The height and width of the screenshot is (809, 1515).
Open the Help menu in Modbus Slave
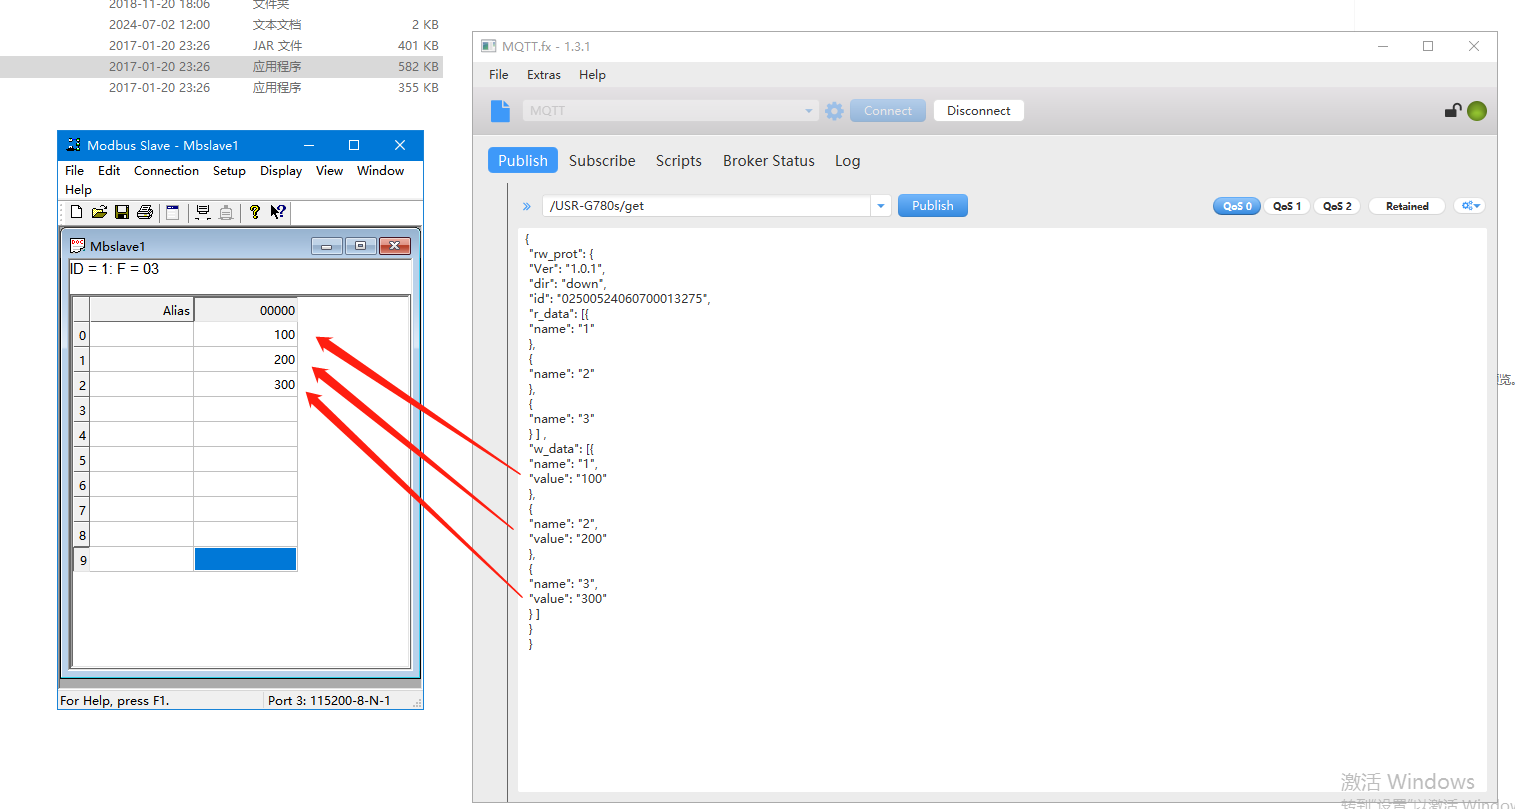pos(78,190)
